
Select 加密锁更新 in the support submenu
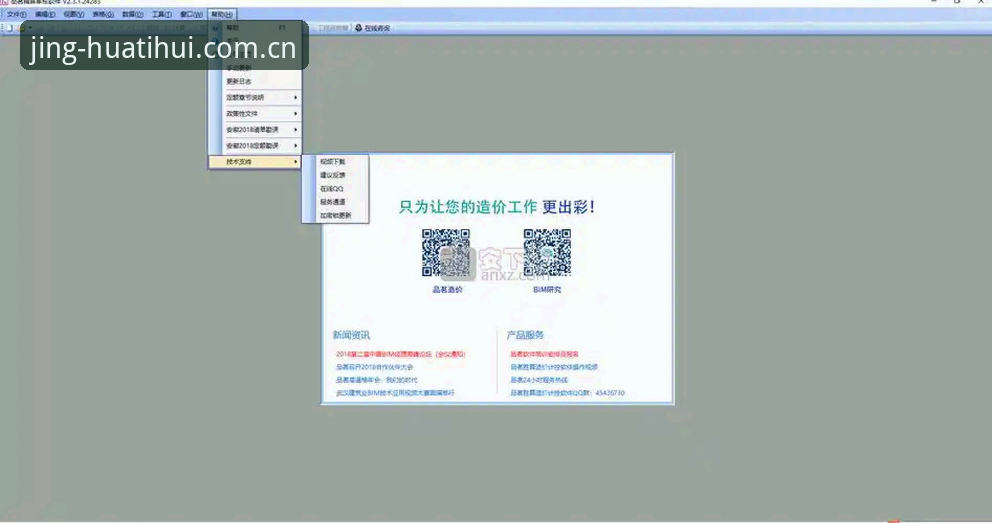pyautogui.click(x=335, y=215)
